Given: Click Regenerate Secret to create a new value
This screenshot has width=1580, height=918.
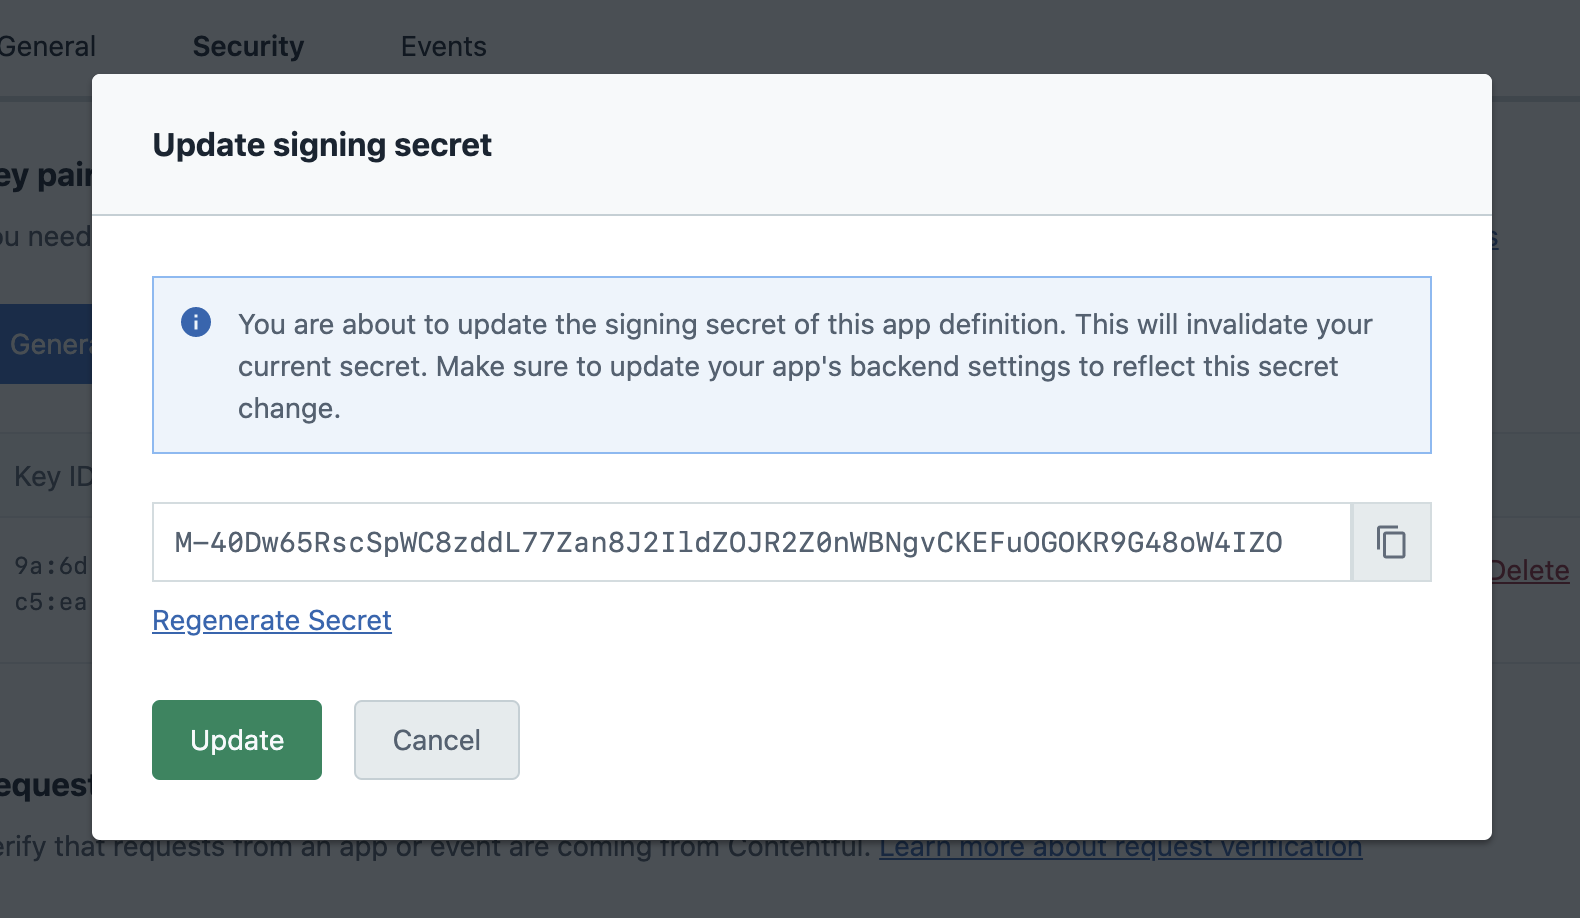Looking at the screenshot, I should pyautogui.click(x=271, y=620).
